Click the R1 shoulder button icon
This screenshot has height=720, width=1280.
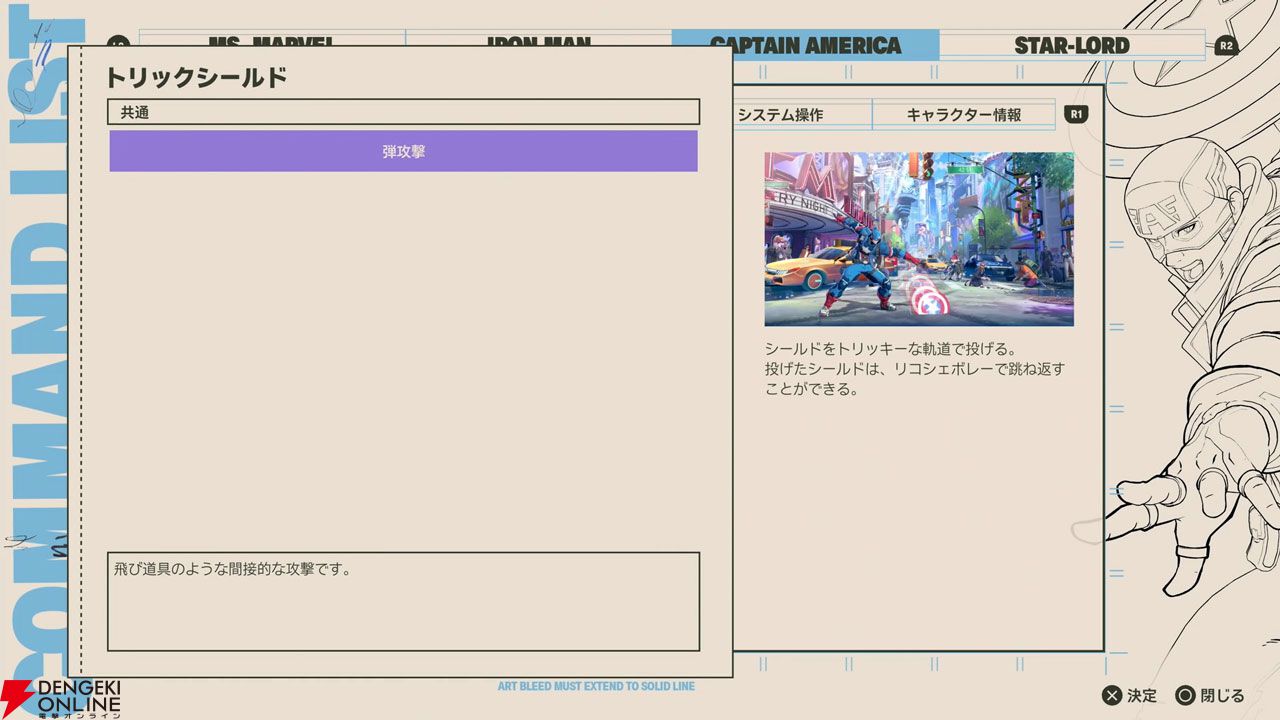[x=1076, y=114]
